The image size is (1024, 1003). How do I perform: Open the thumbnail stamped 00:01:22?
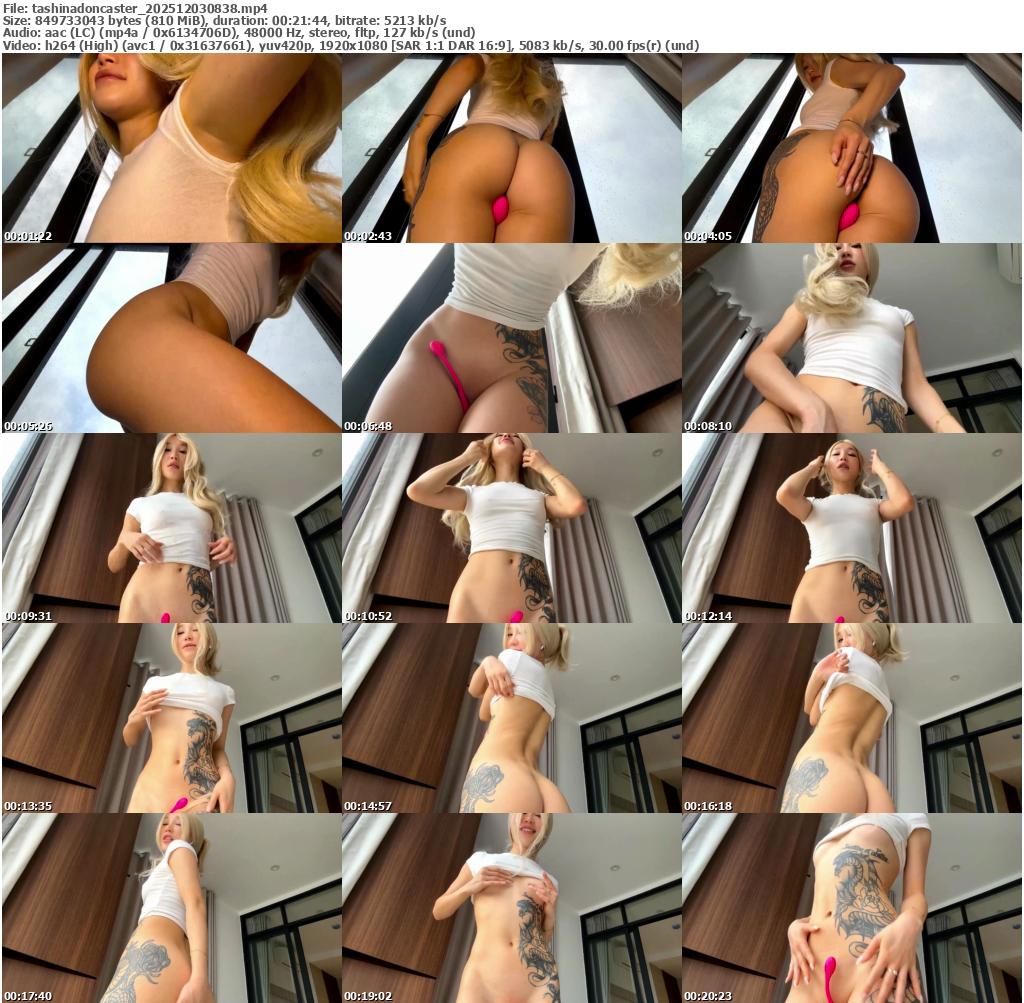pos(172,148)
